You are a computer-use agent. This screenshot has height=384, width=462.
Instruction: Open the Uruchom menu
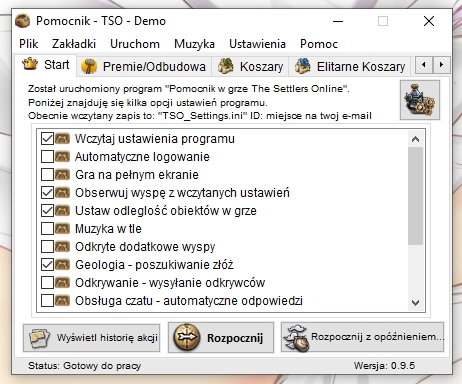[135, 44]
